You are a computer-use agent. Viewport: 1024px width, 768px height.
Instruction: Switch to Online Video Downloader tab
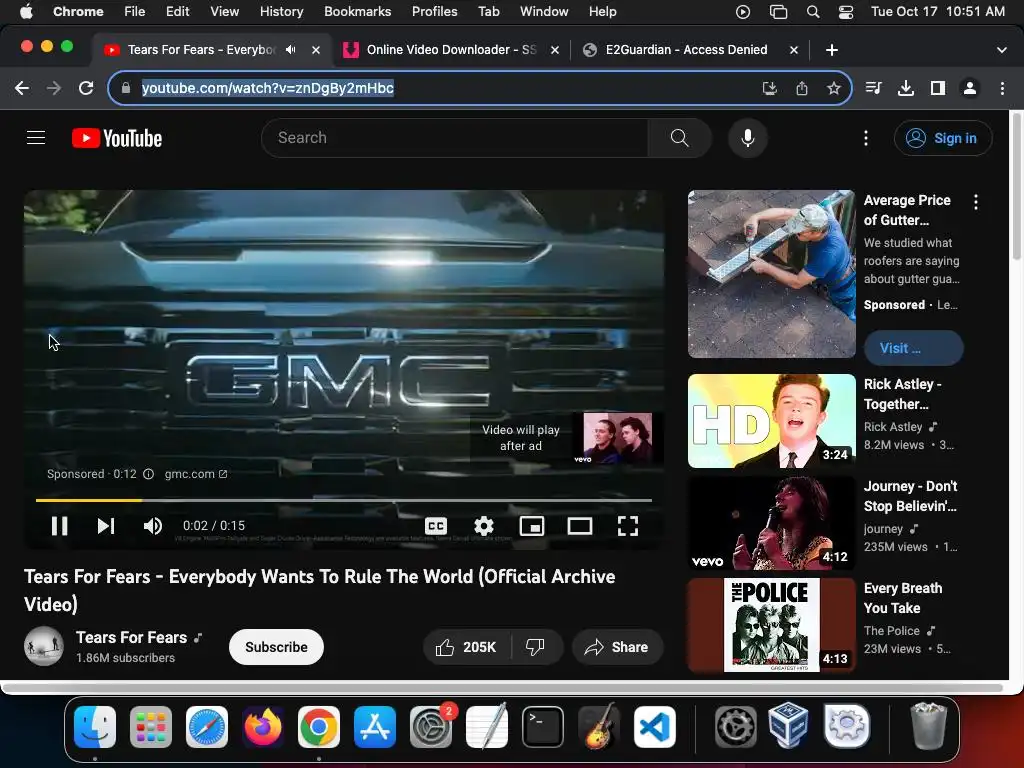tap(451, 50)
